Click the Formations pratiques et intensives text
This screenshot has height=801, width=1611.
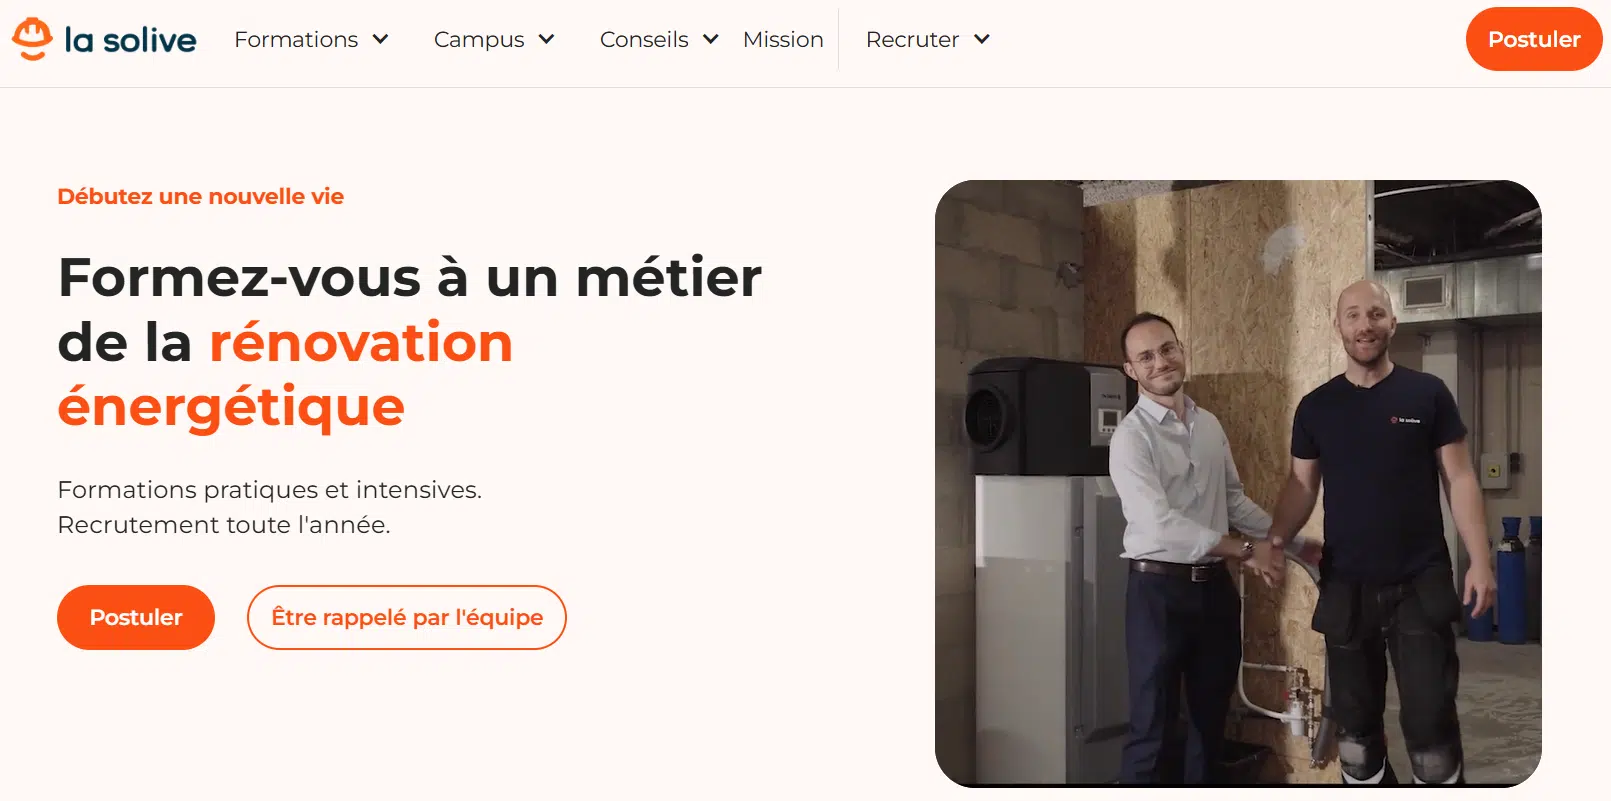(x=270, y=490)
